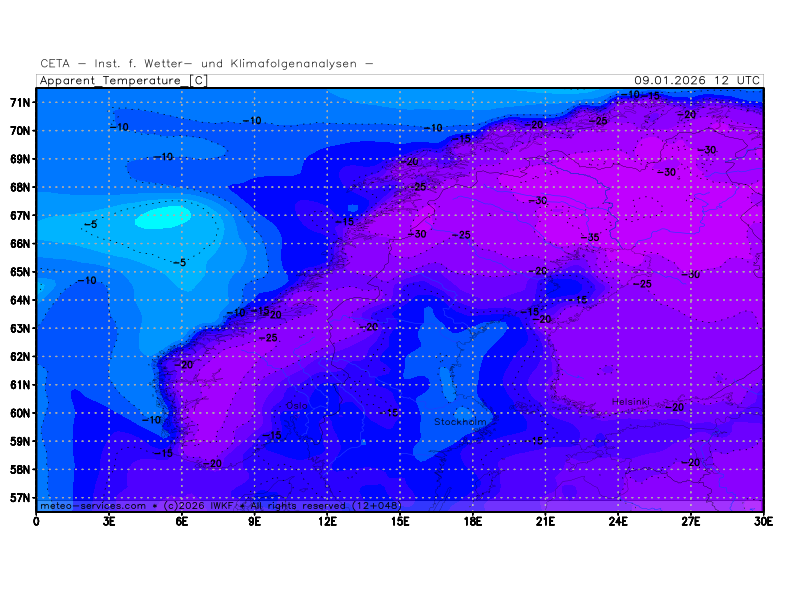800x600 pixels.
Task: Click the Helsinki city label
Action: [x=631, y=402]
